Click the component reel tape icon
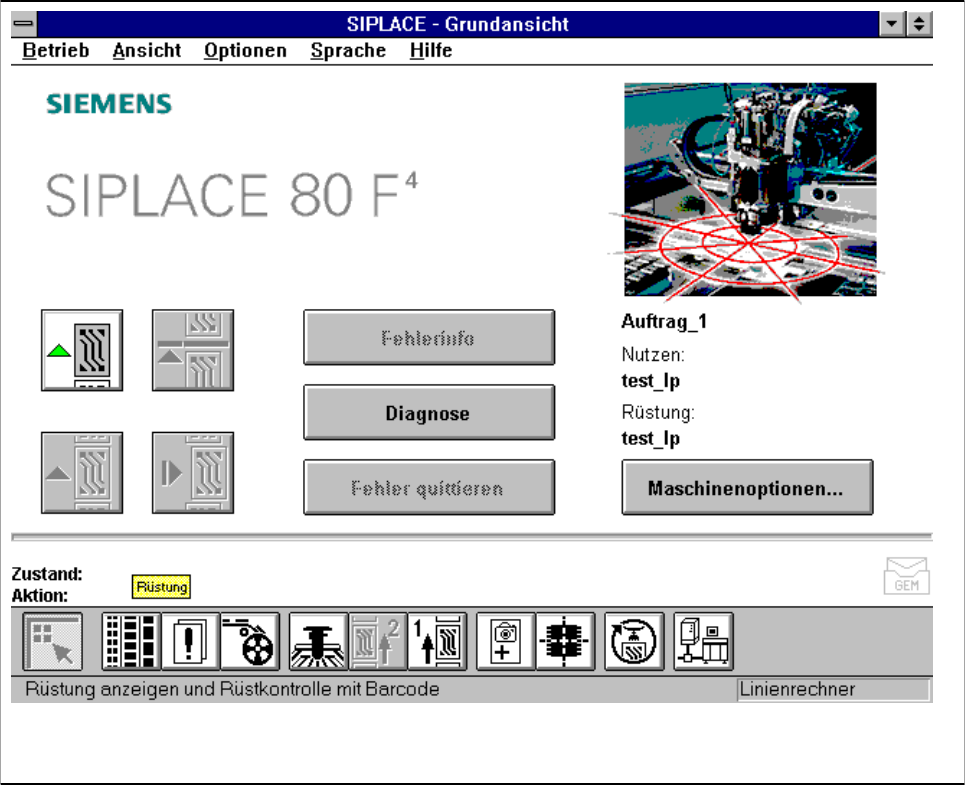The image size is (965, 785). click(x=250, y=642)
